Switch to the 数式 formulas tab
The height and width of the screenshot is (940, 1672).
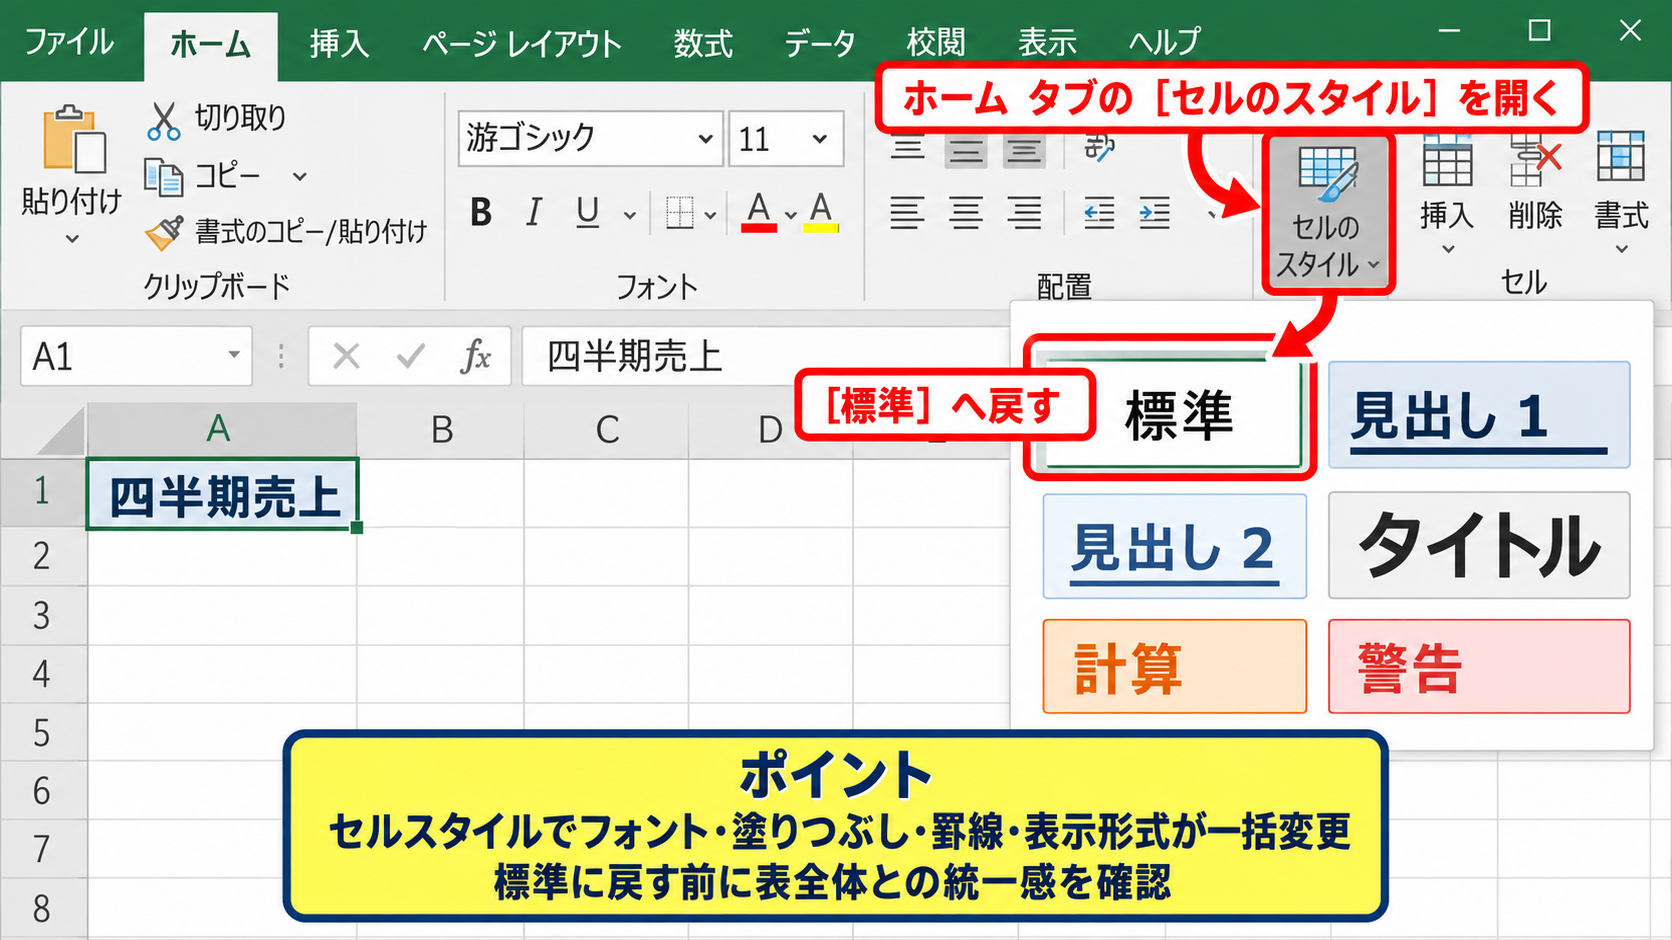point(703,43)
